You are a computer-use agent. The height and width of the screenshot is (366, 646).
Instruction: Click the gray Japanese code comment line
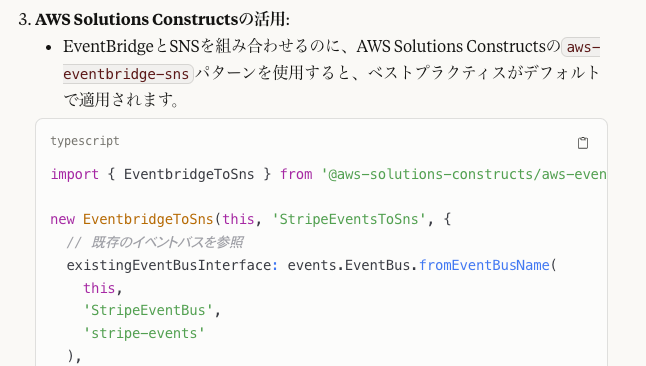point(155,242)
